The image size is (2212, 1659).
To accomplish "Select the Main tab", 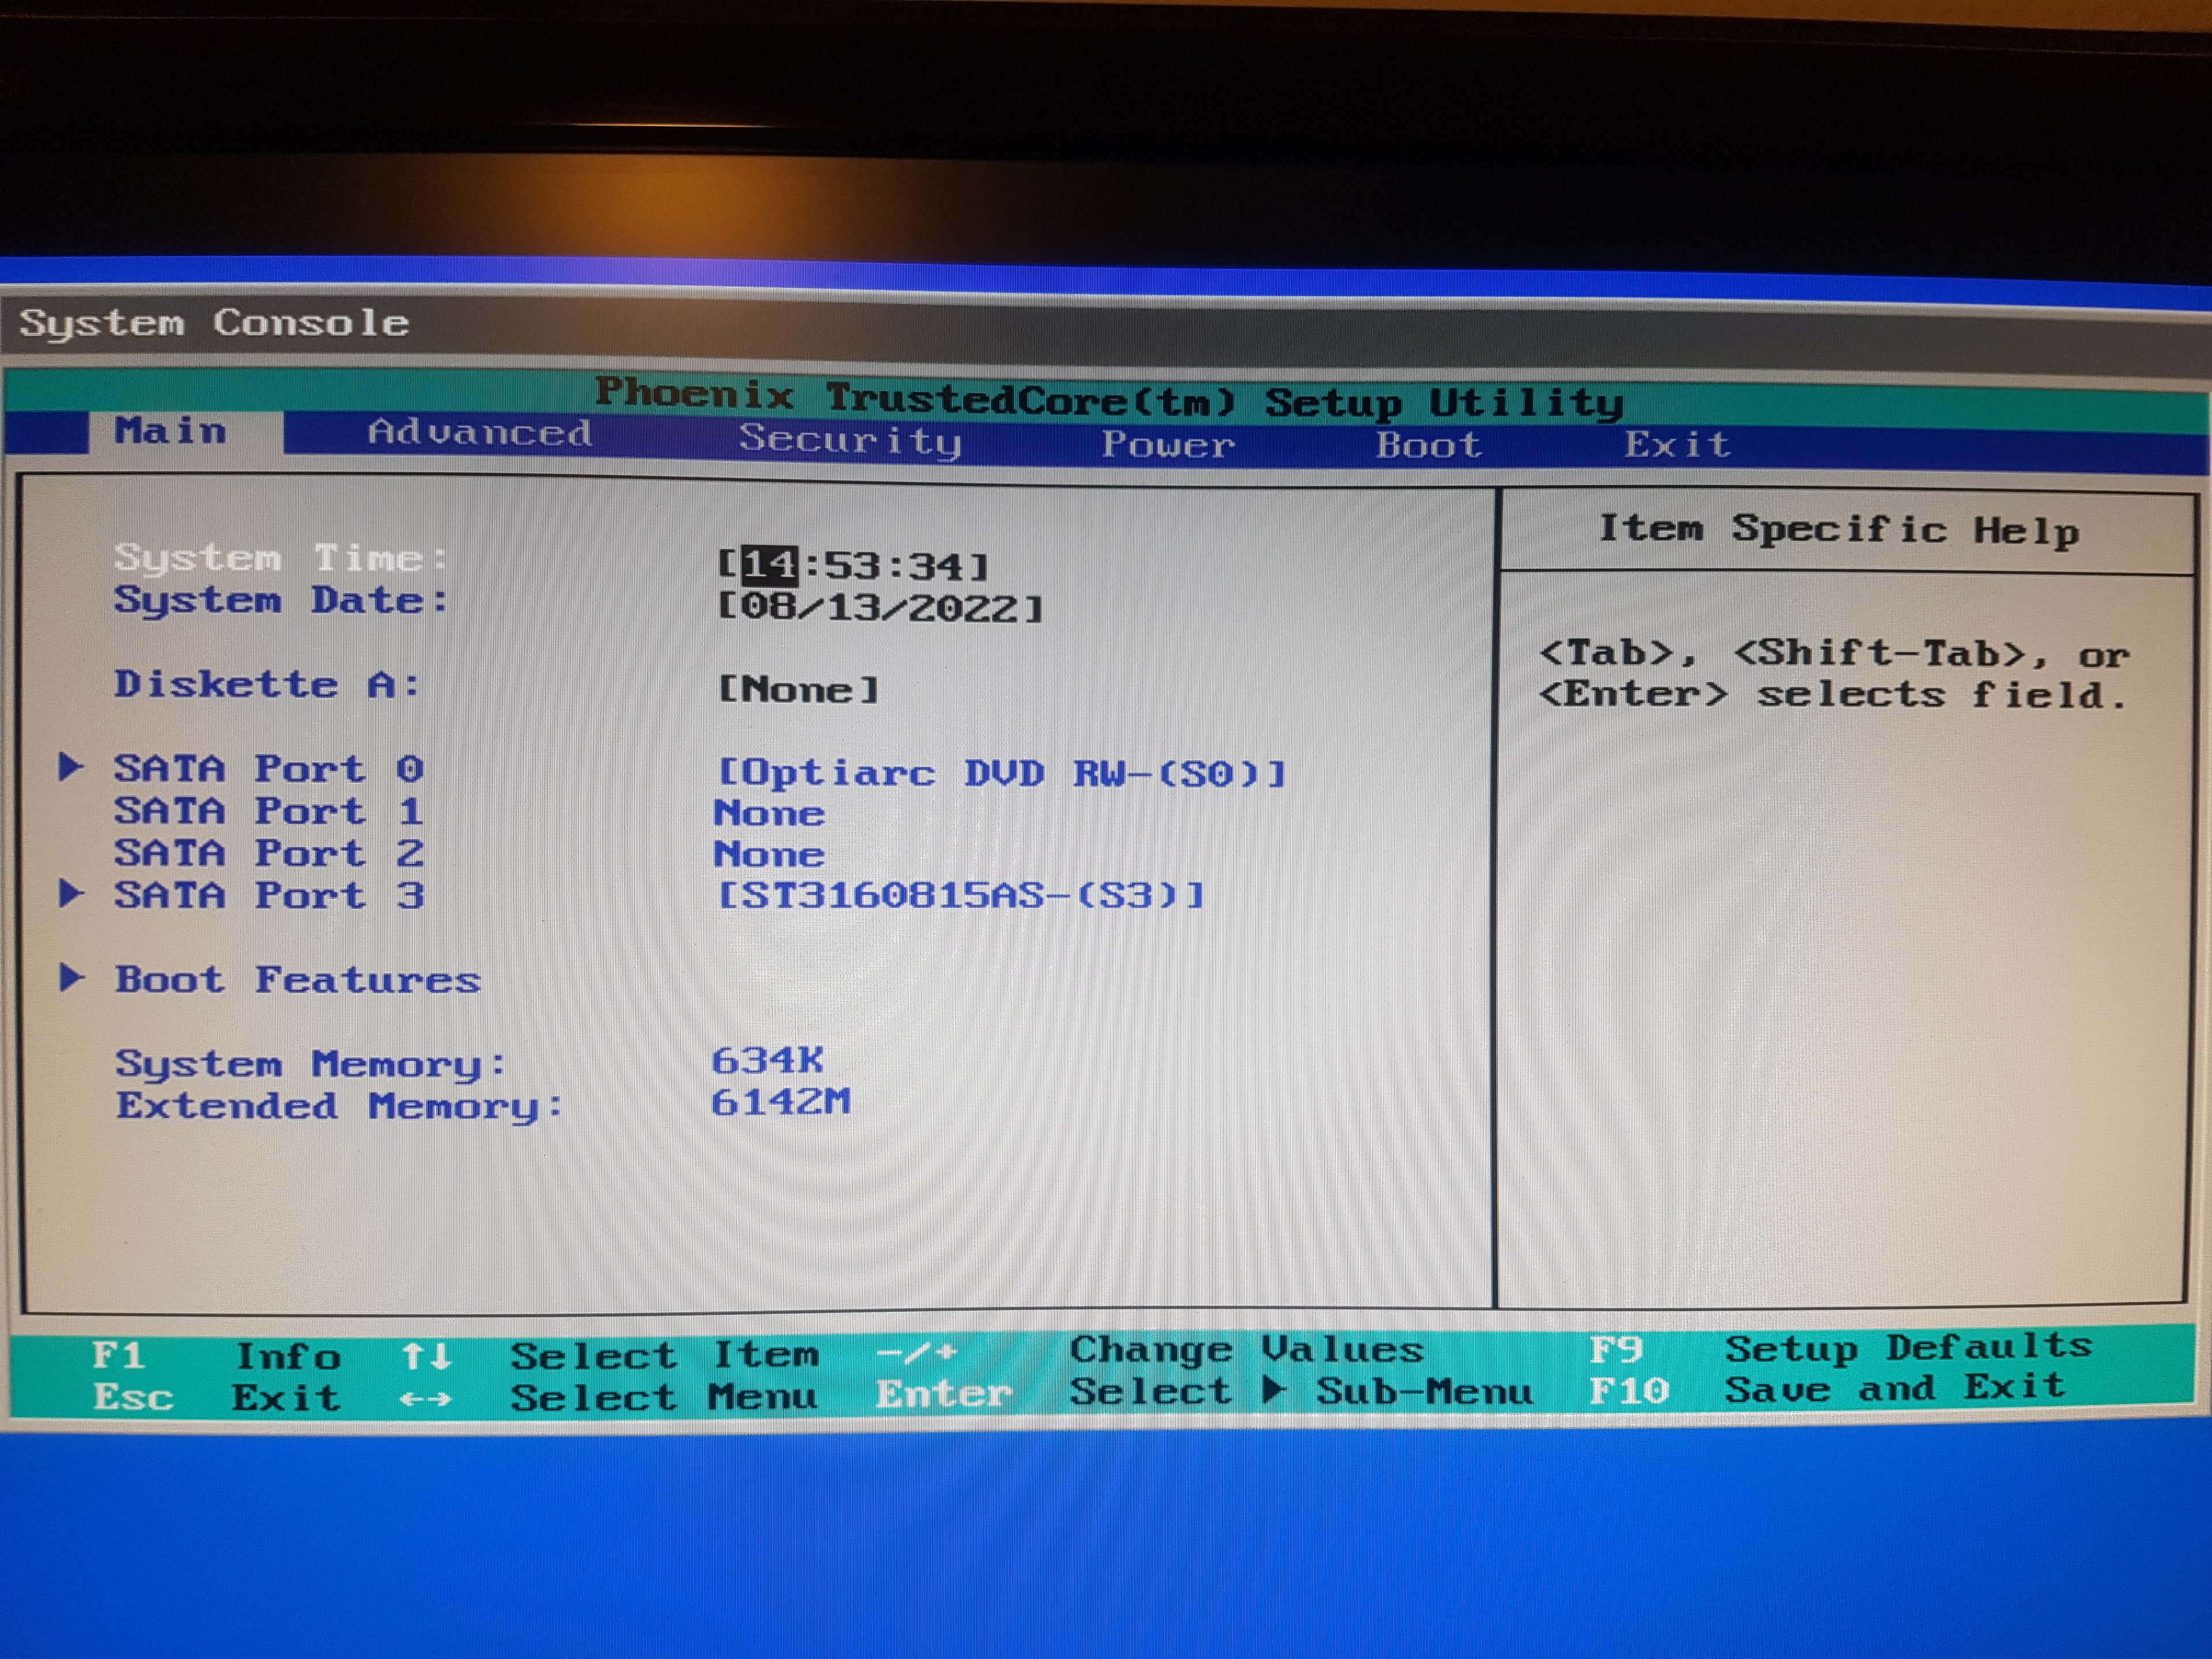I will pos(170,431).
